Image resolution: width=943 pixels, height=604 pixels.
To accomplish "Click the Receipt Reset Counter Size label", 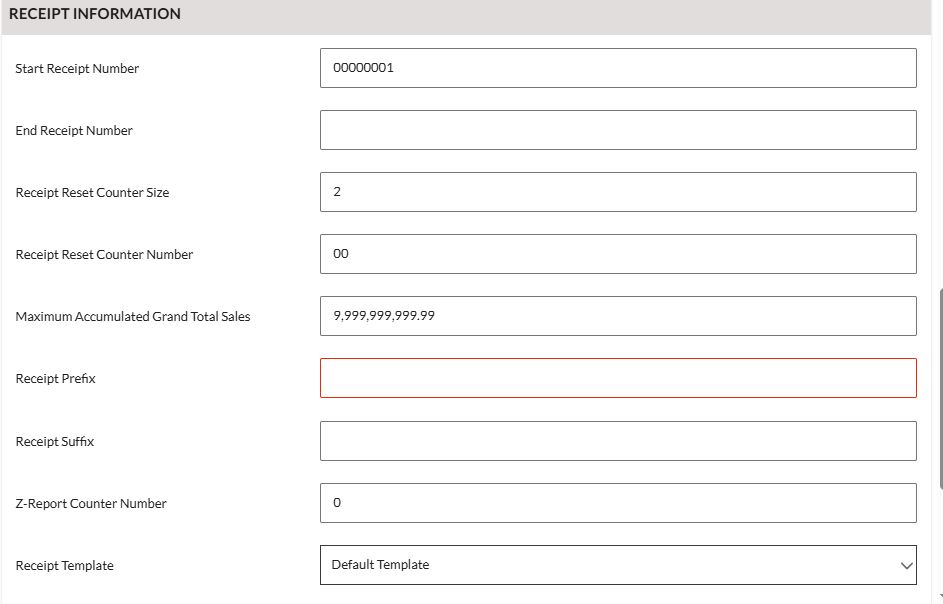I will click(x=92, y=193).
